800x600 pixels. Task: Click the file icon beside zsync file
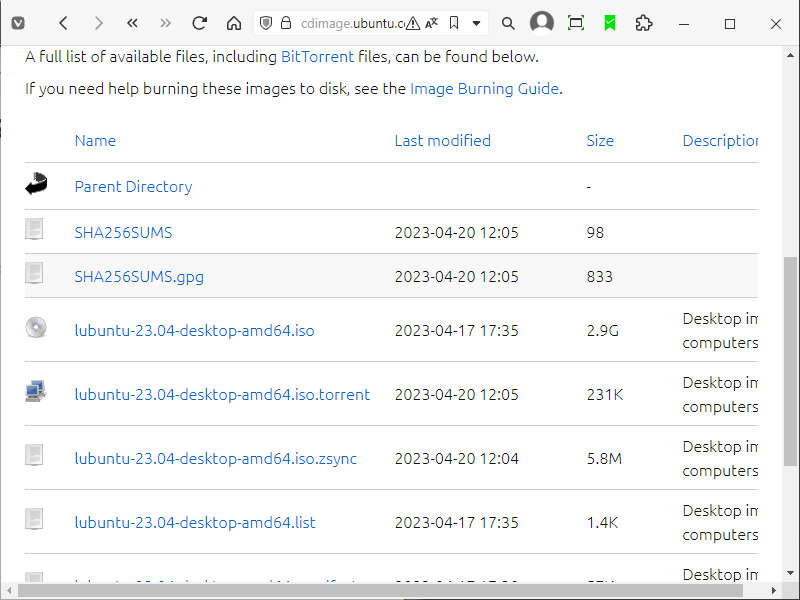[x=34, y=455]
